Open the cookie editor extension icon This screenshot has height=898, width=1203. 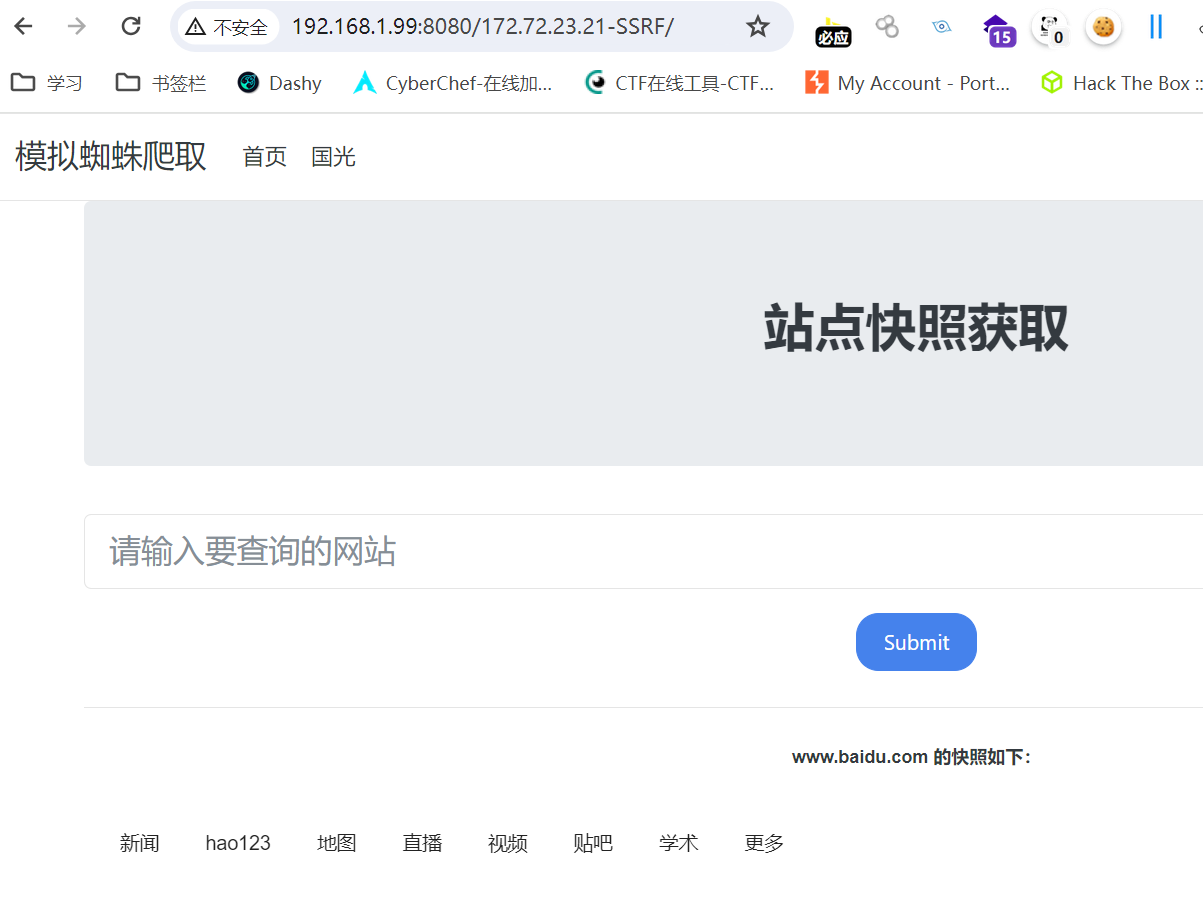pos(1103,27)
